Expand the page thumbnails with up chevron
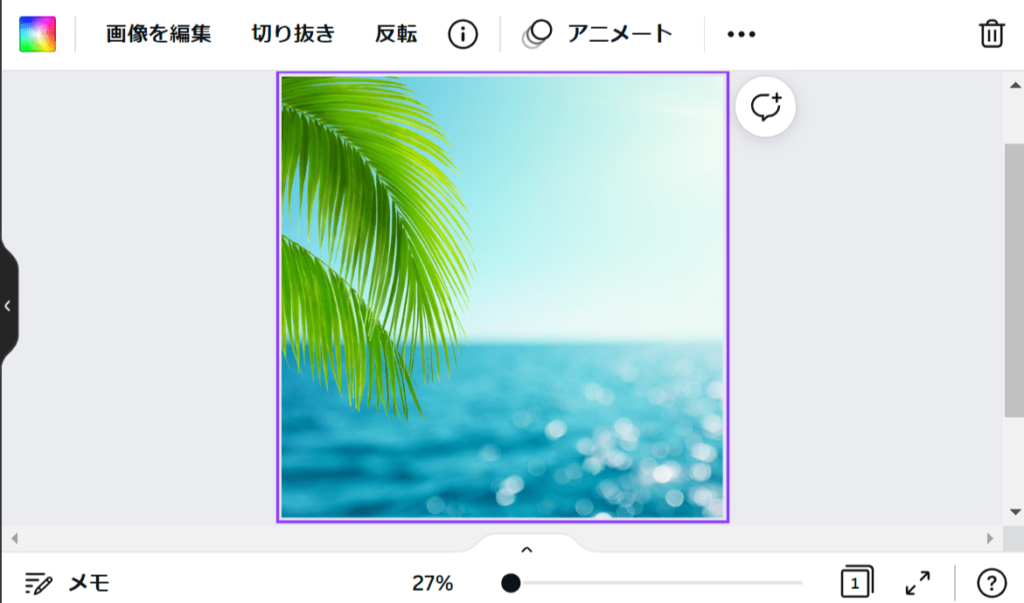The height and width of the screenshot is (603, 1024). click(526, 549)
